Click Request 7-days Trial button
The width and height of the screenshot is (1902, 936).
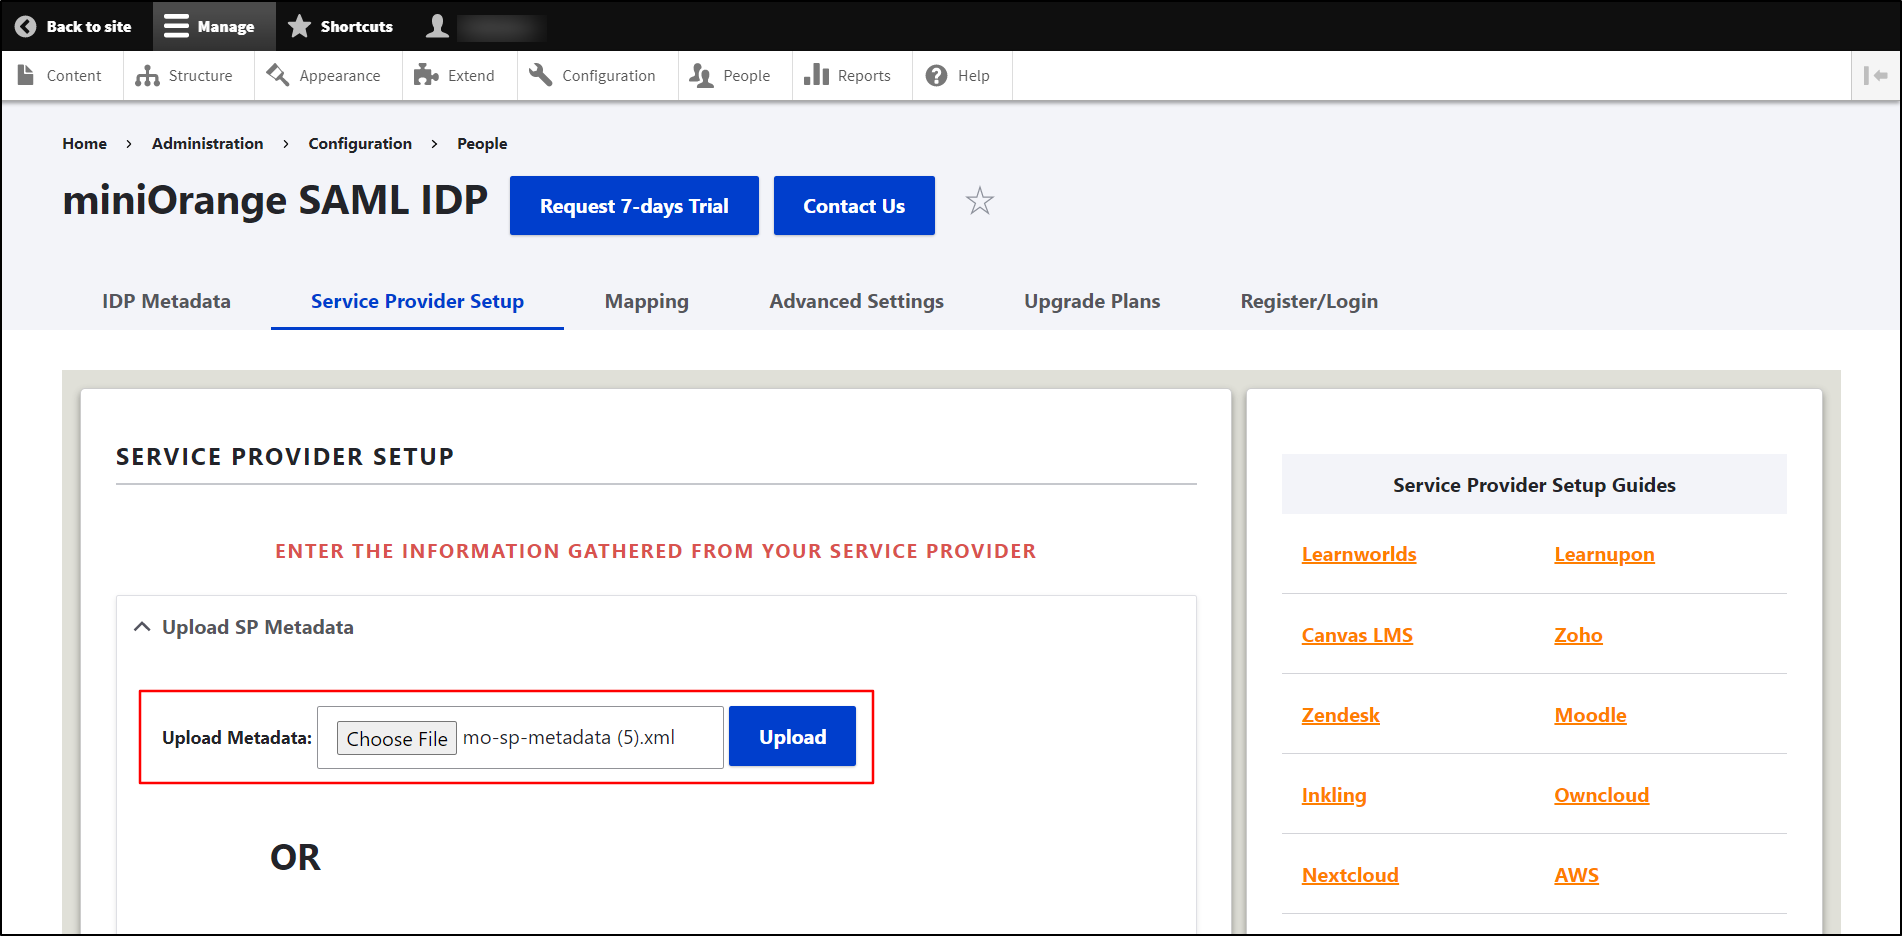pyautogui.click(x=634, y=206)
